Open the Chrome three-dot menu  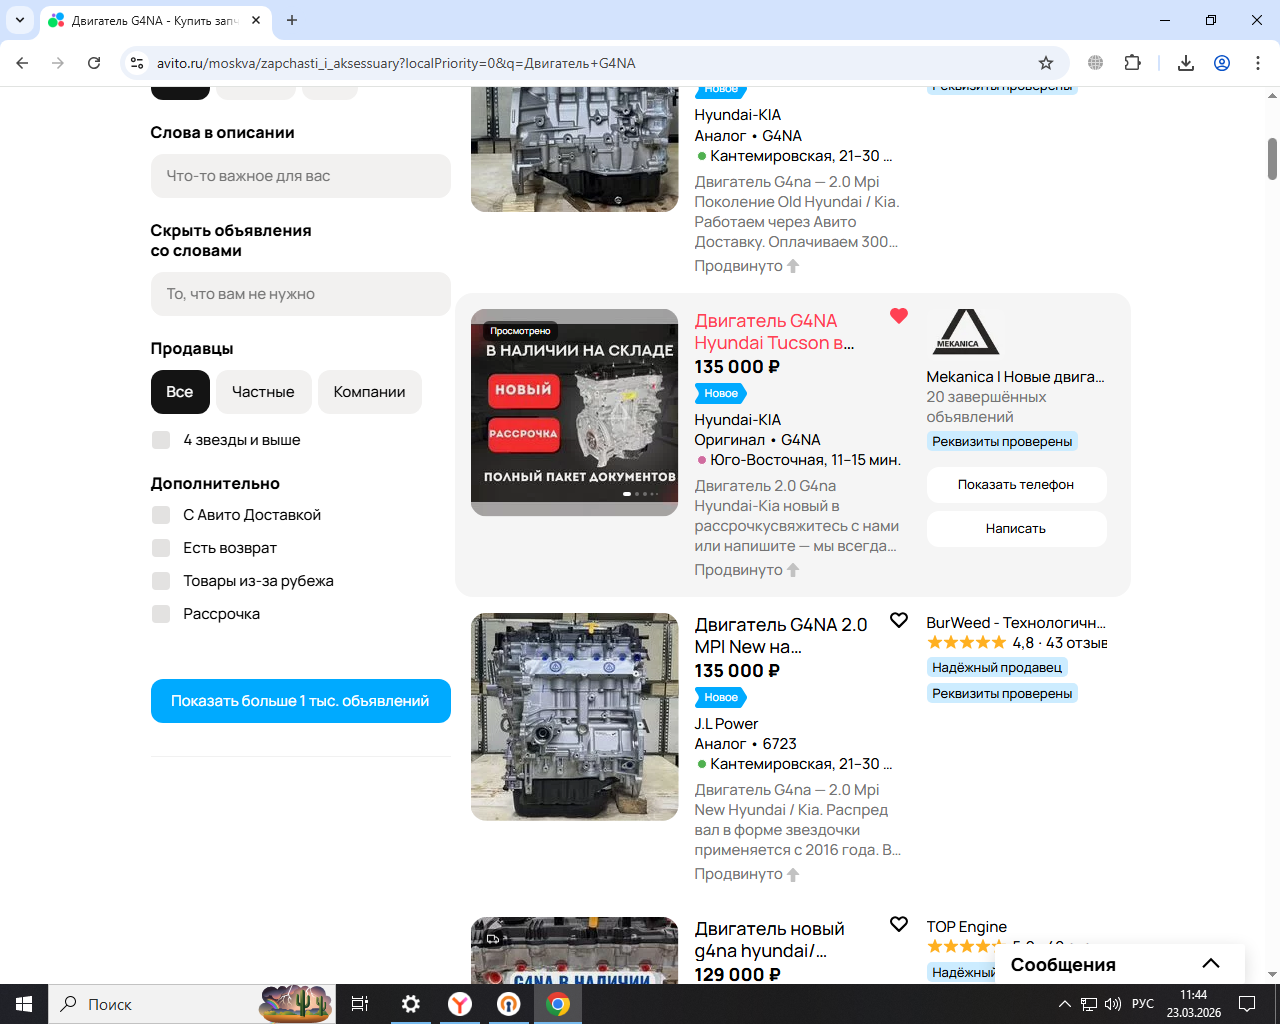point(1258,63)
